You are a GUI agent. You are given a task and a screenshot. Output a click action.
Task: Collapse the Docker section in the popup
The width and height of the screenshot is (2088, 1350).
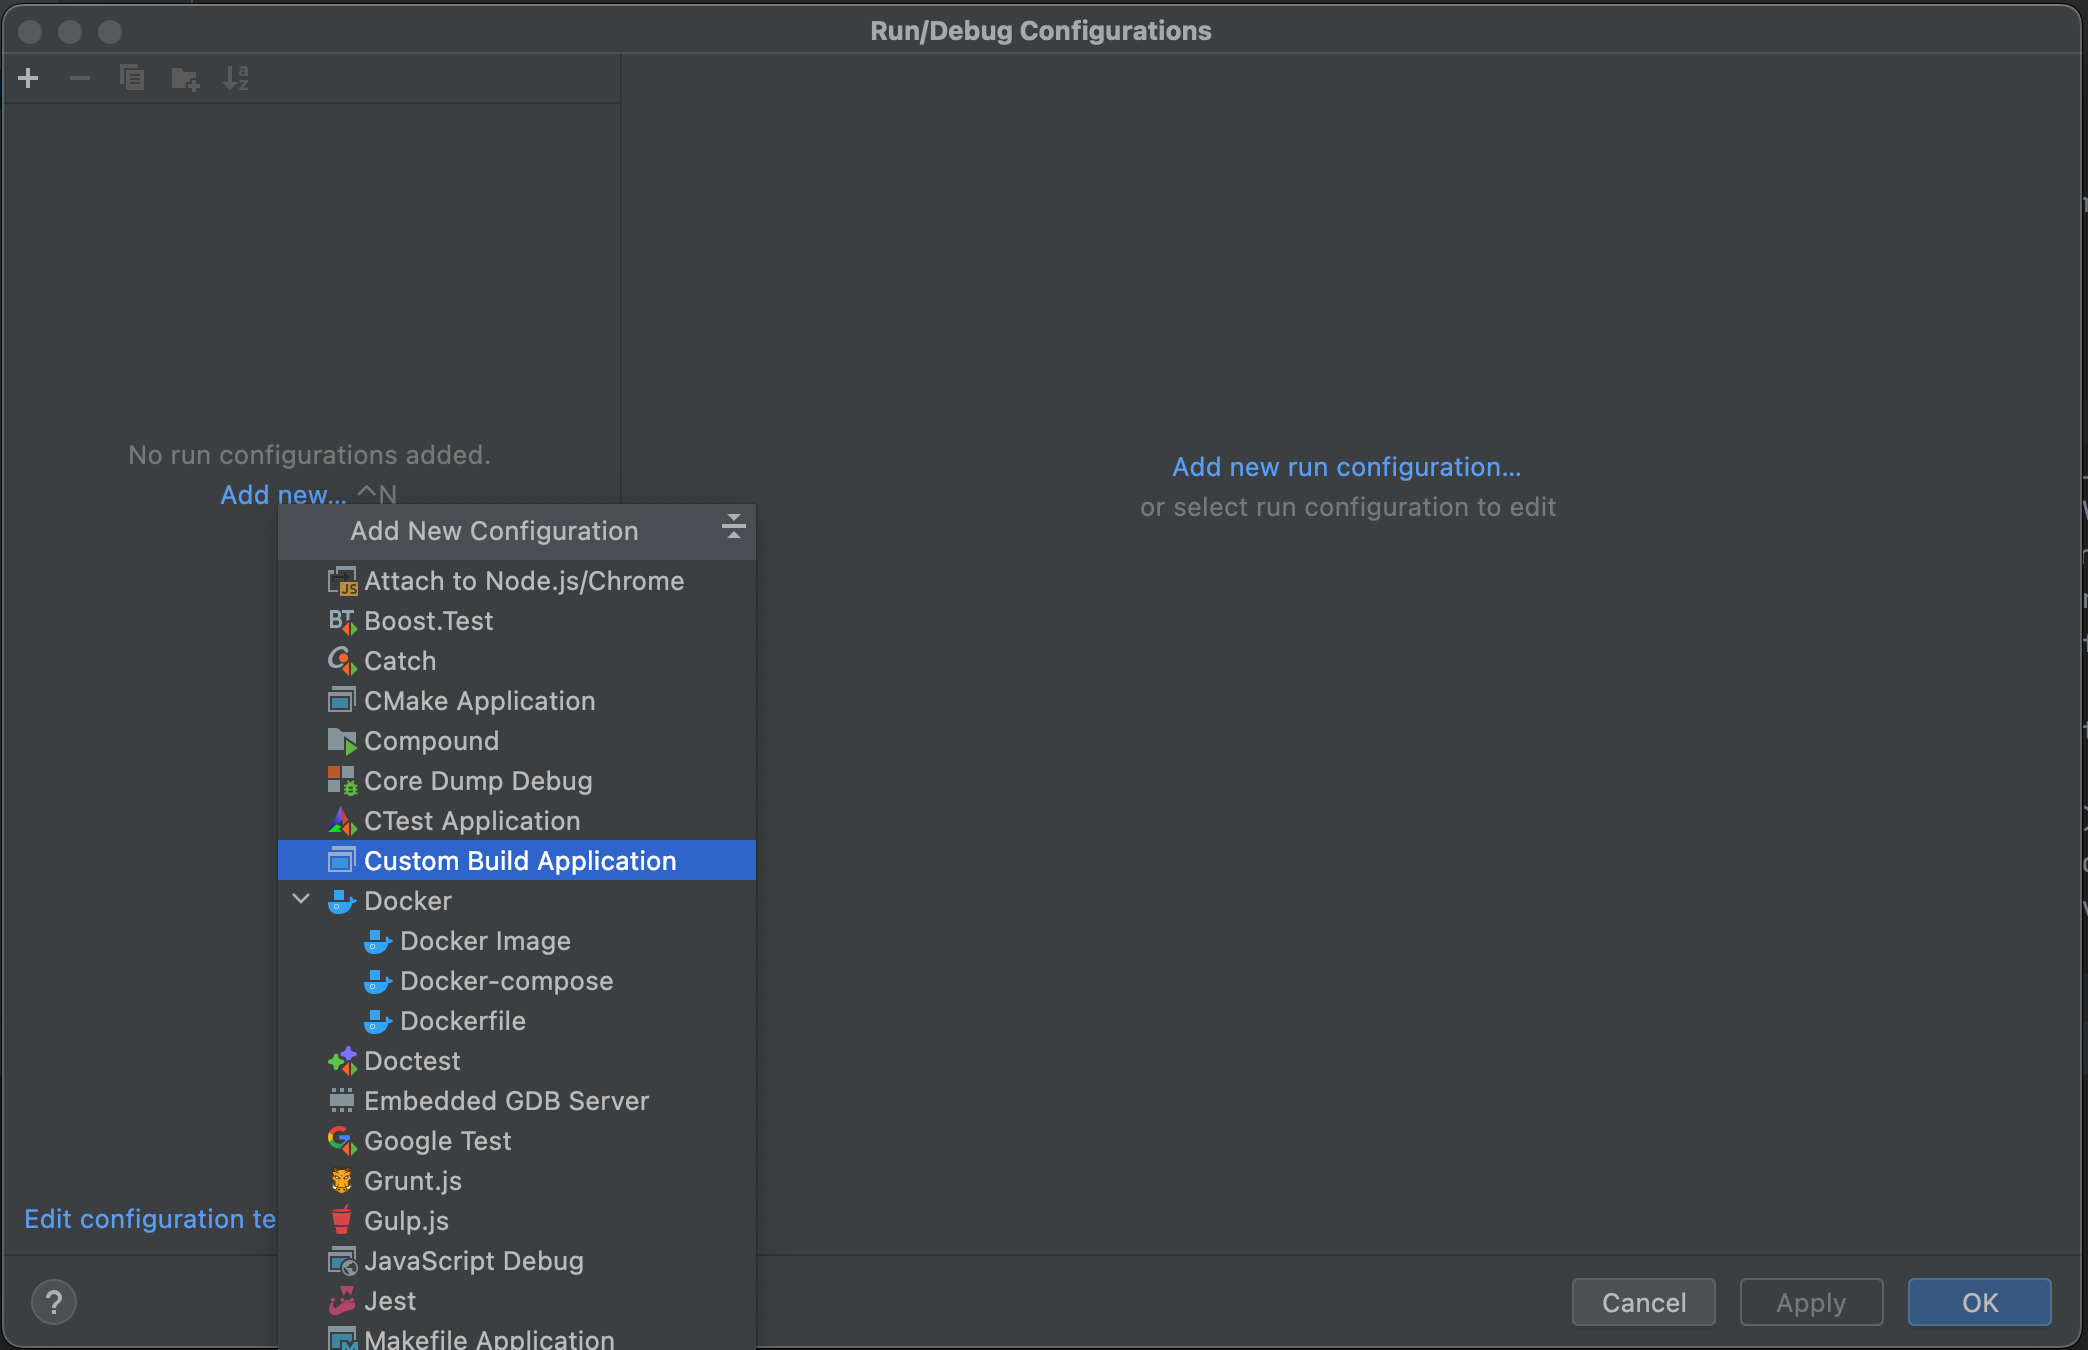pyautogui.click(x=301, y=899)
